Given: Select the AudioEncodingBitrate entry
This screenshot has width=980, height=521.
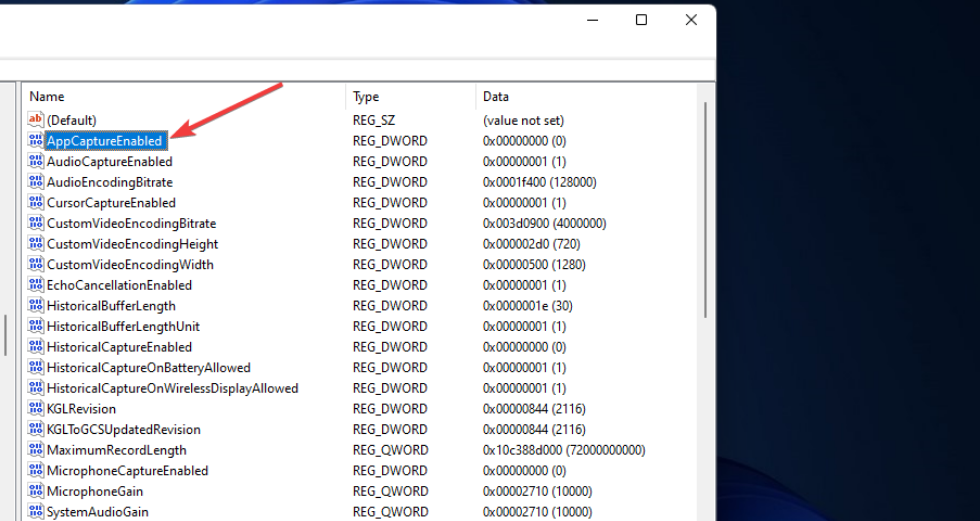Looking at the screenshot, I should click(x=109, y=182).
